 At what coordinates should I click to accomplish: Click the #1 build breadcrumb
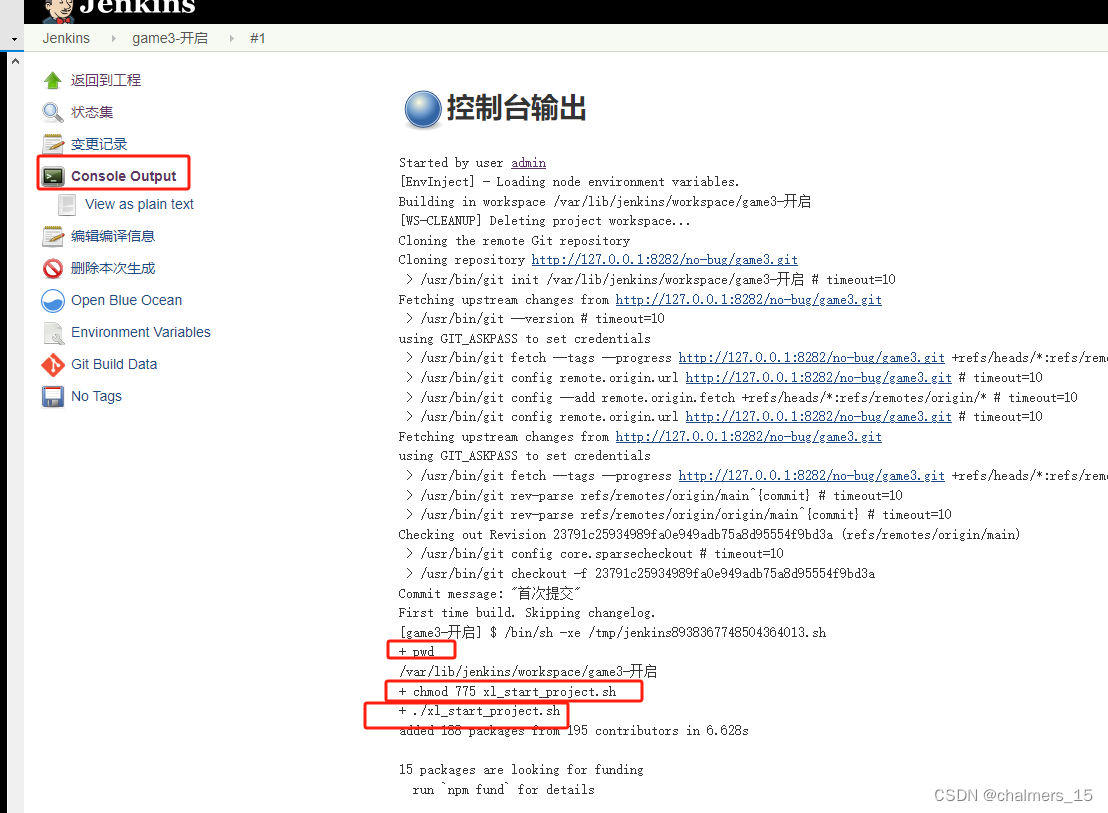click(257, 38)
